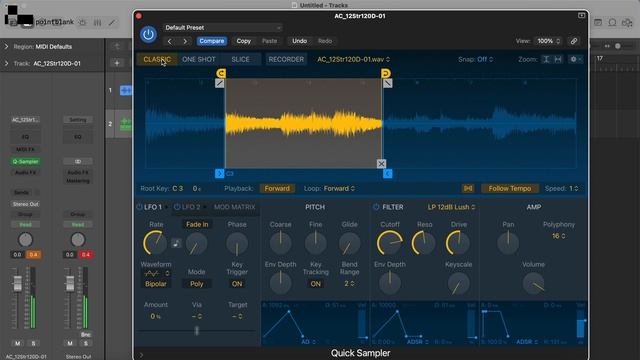Click the LFO Rate knob
The height and width of the screenshot is (360, 640).
(x=155, y=243)
